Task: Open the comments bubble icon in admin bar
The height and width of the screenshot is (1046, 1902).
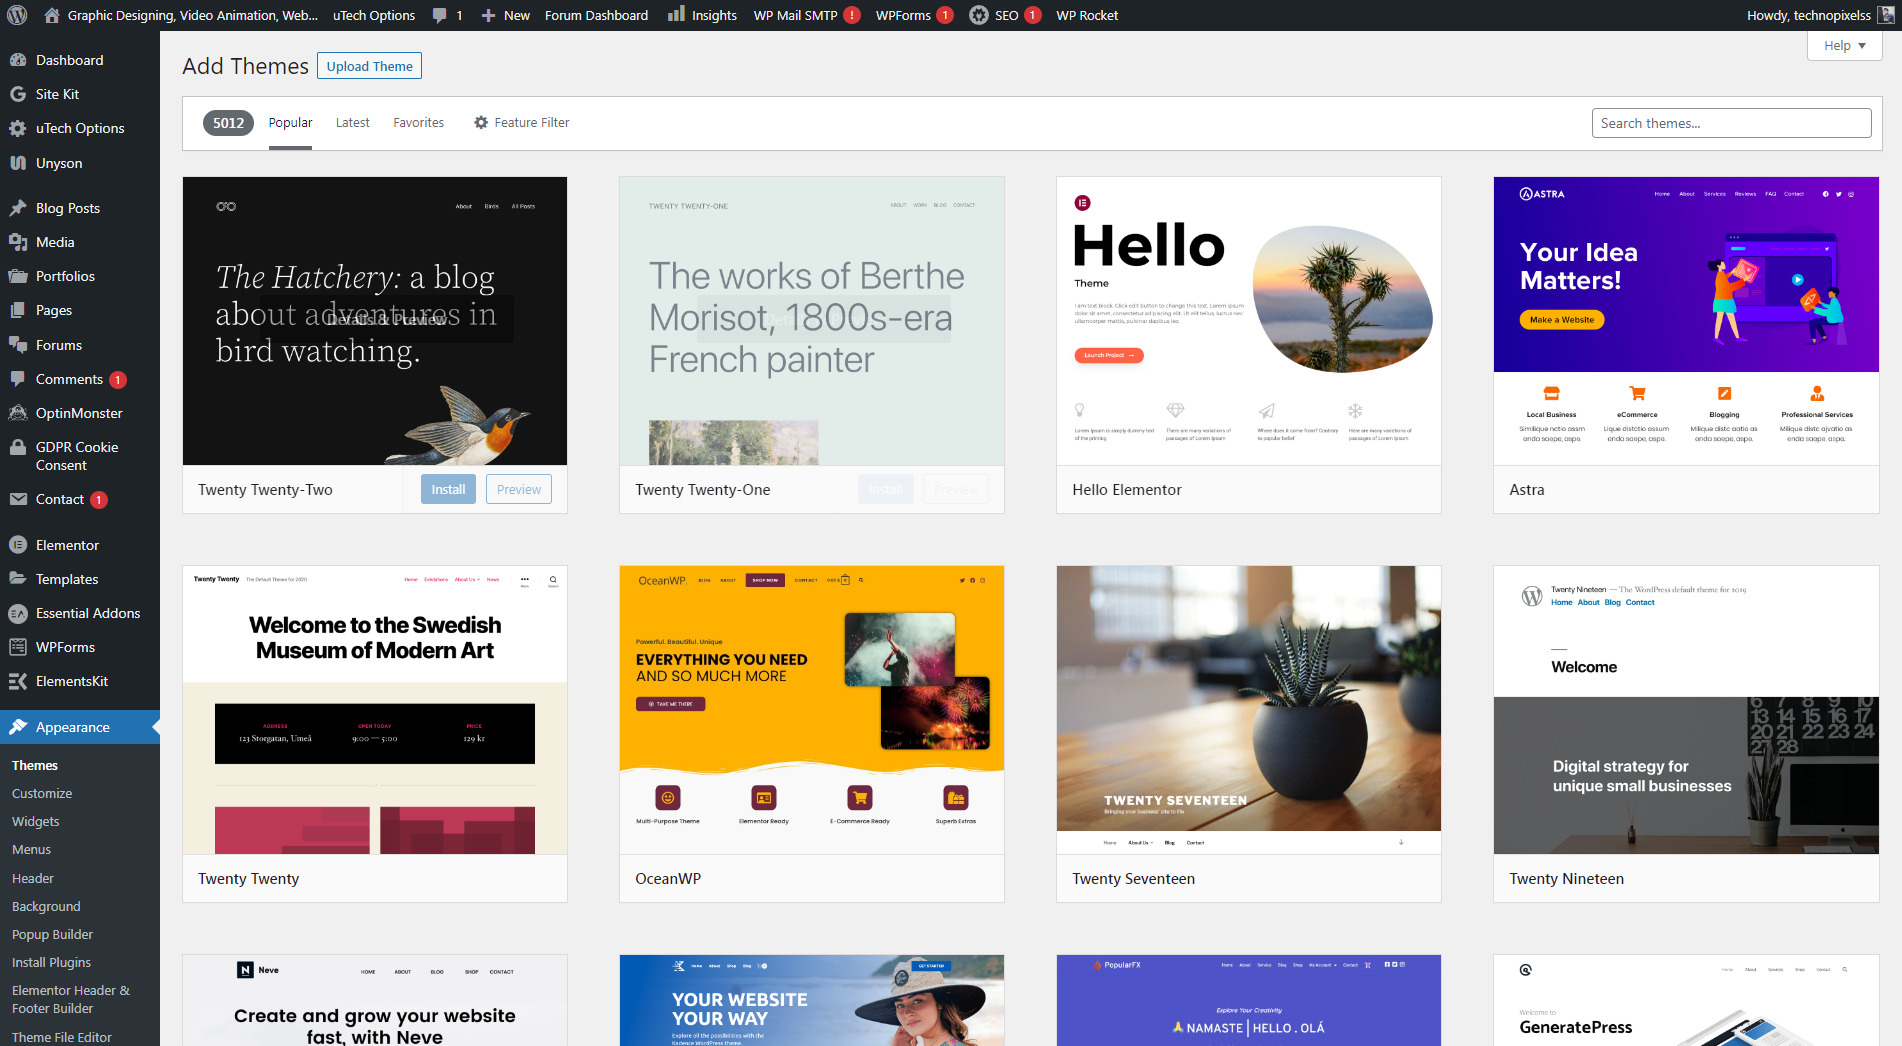Action: click(x=440, y=15)
